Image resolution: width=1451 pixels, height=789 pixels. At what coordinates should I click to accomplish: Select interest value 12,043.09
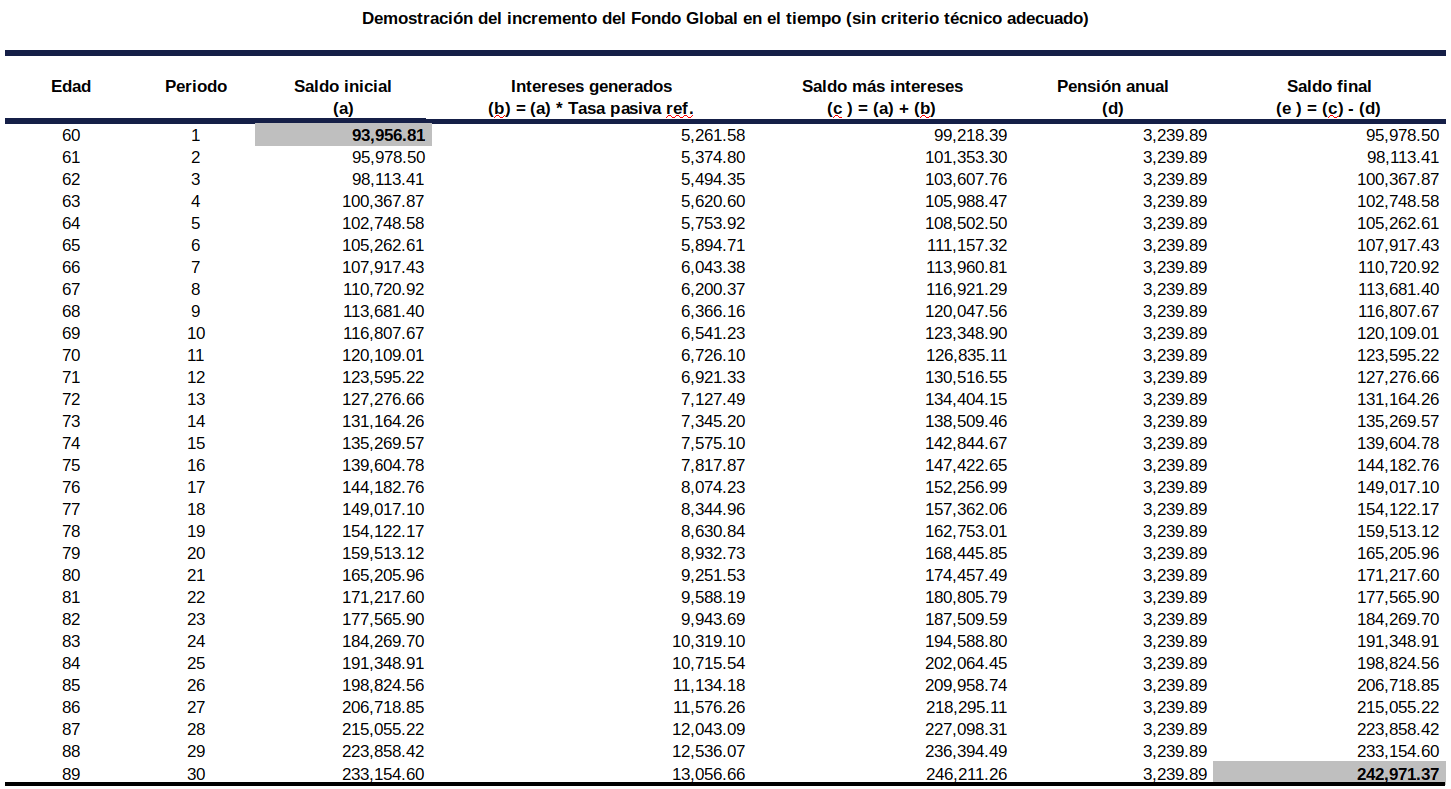tap(708, 729)
